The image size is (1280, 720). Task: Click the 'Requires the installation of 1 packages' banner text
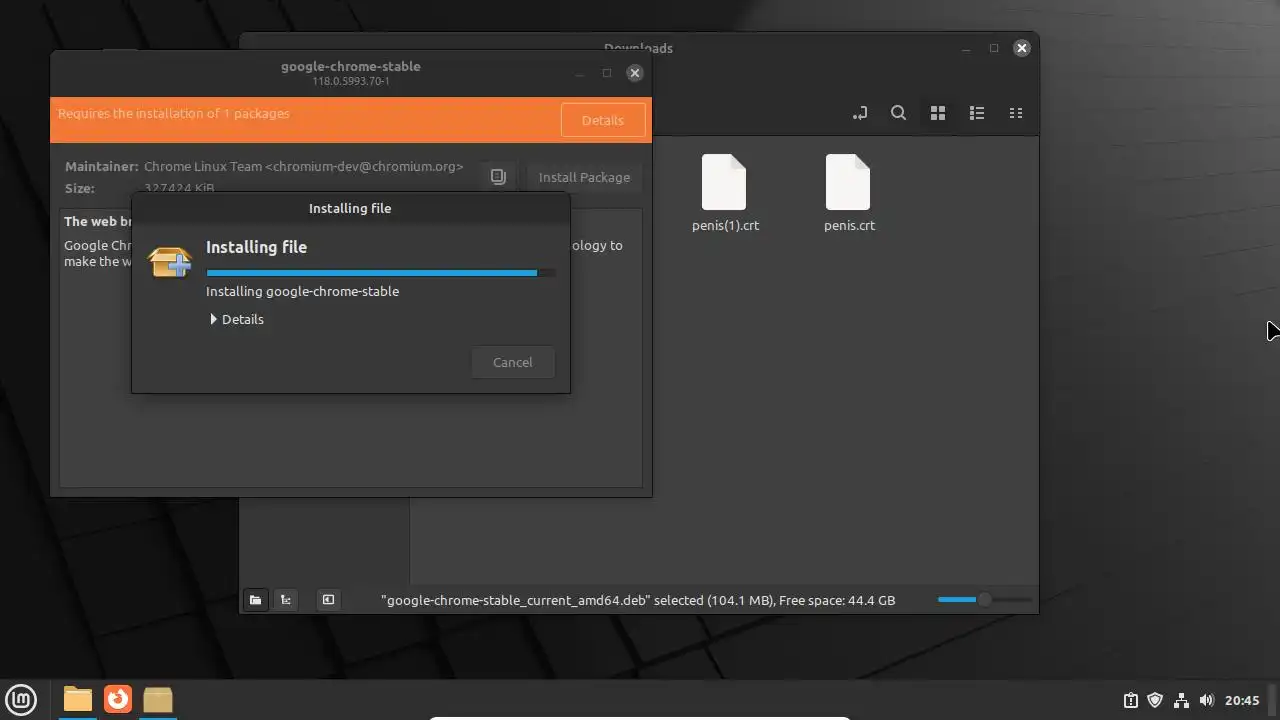(x=174, y=113)
